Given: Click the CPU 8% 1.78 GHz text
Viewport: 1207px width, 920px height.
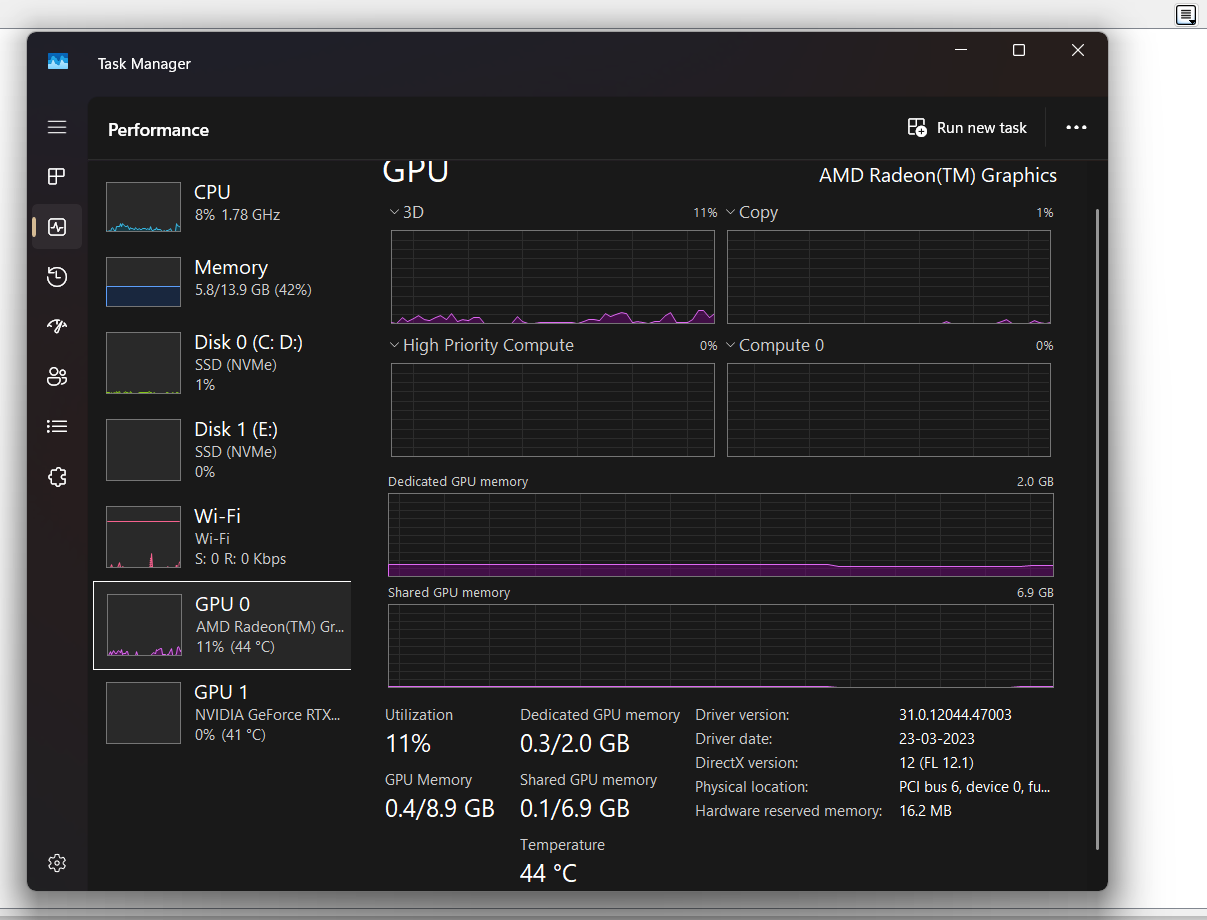Looking at the screenshot, I should [237, 215].
